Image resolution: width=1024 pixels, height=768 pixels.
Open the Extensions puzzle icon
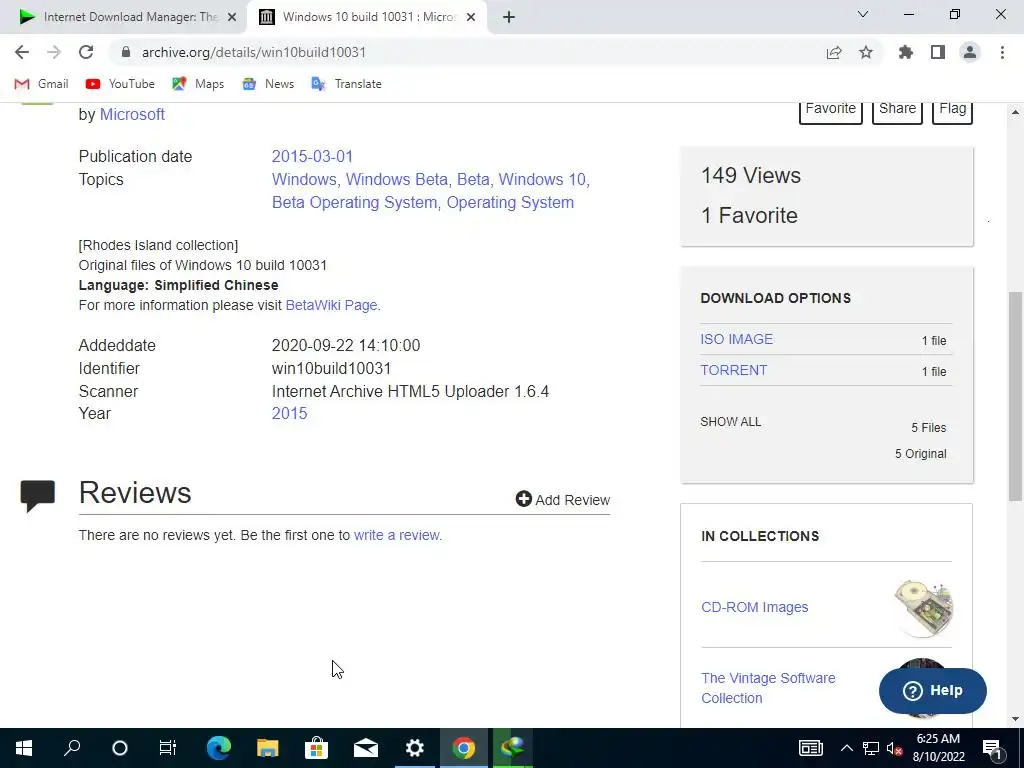point(905,52)
